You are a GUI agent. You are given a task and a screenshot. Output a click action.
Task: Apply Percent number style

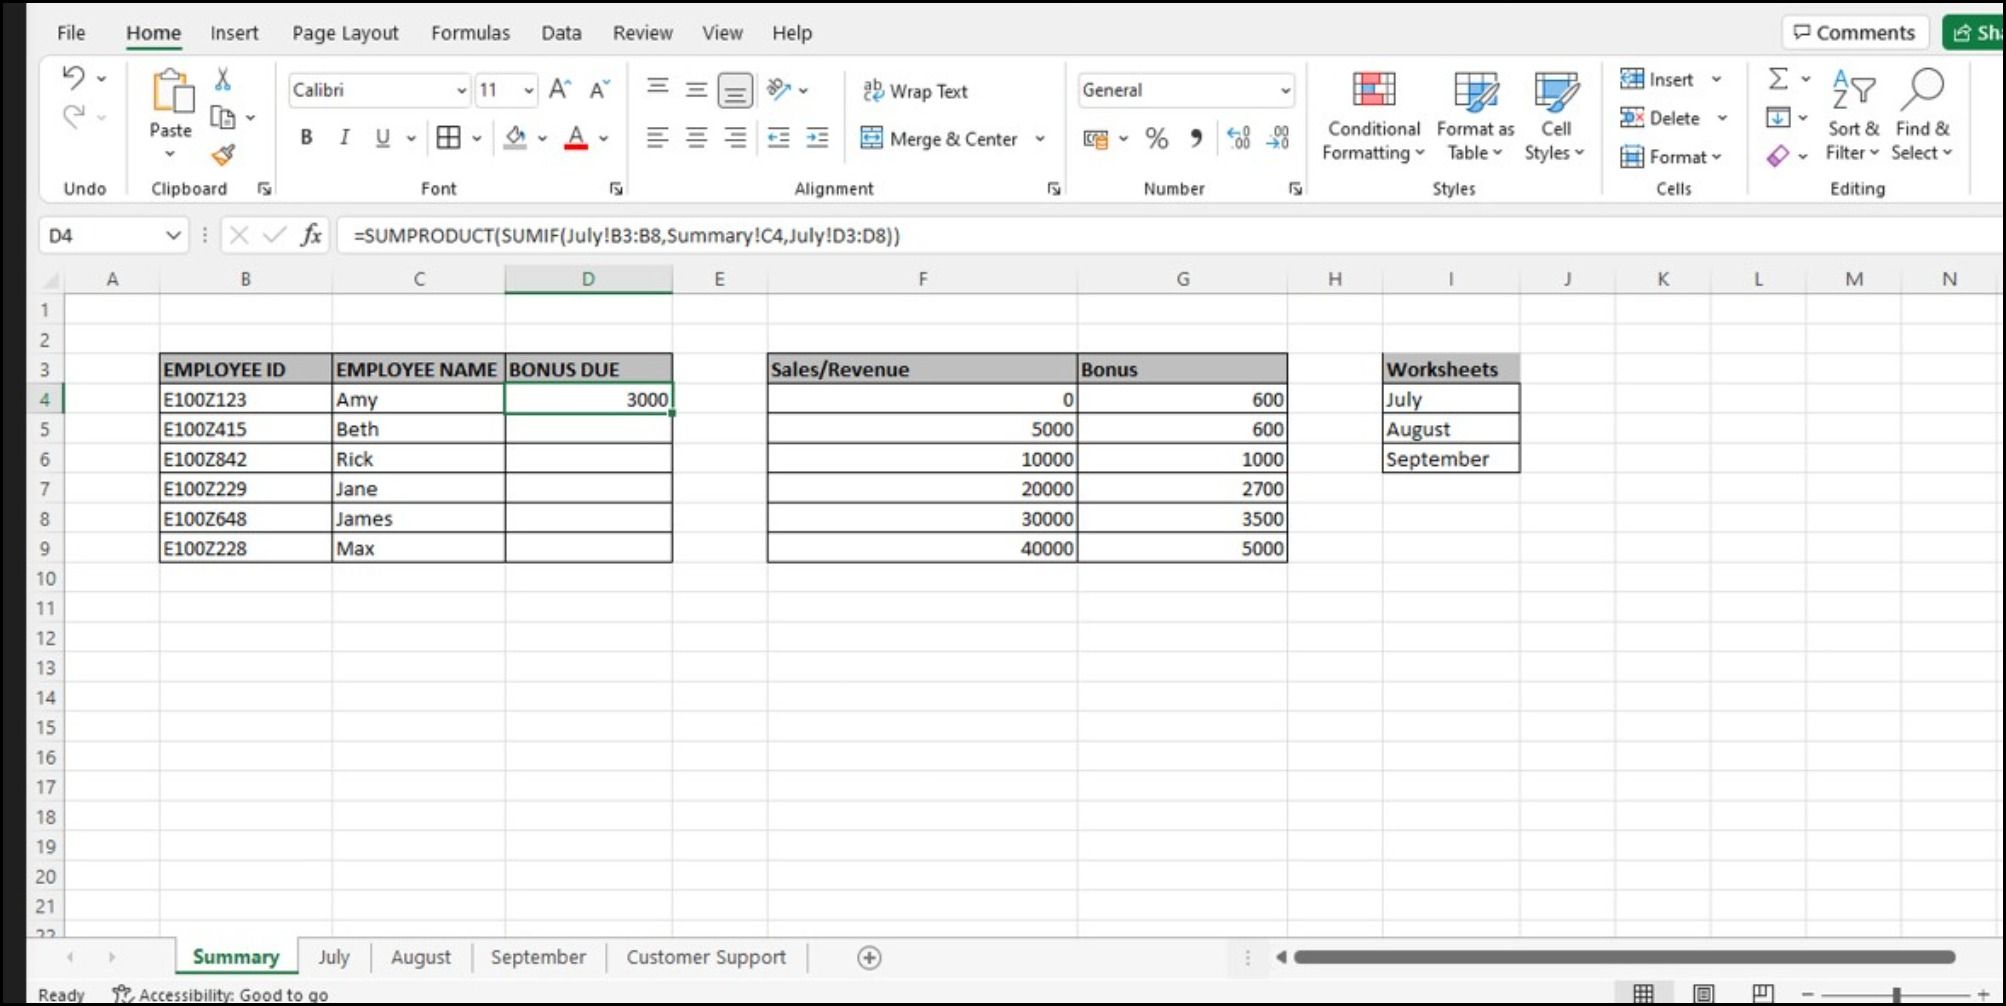pyautogui.click(x=1158, y=139)
